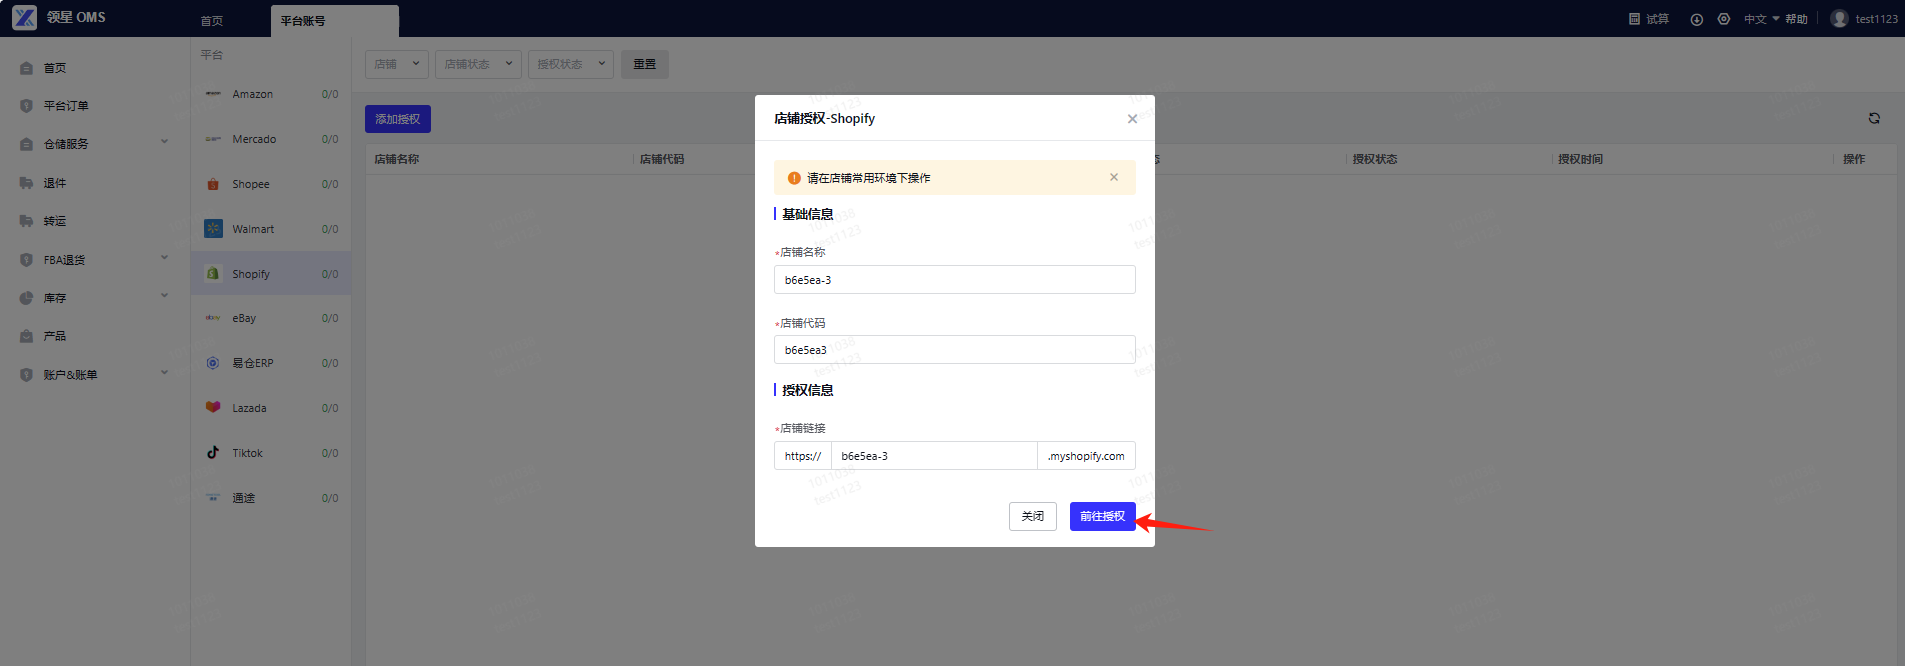Open the 首页 sidebar home icon
The image size is (1905, 666).
[27, 68]
